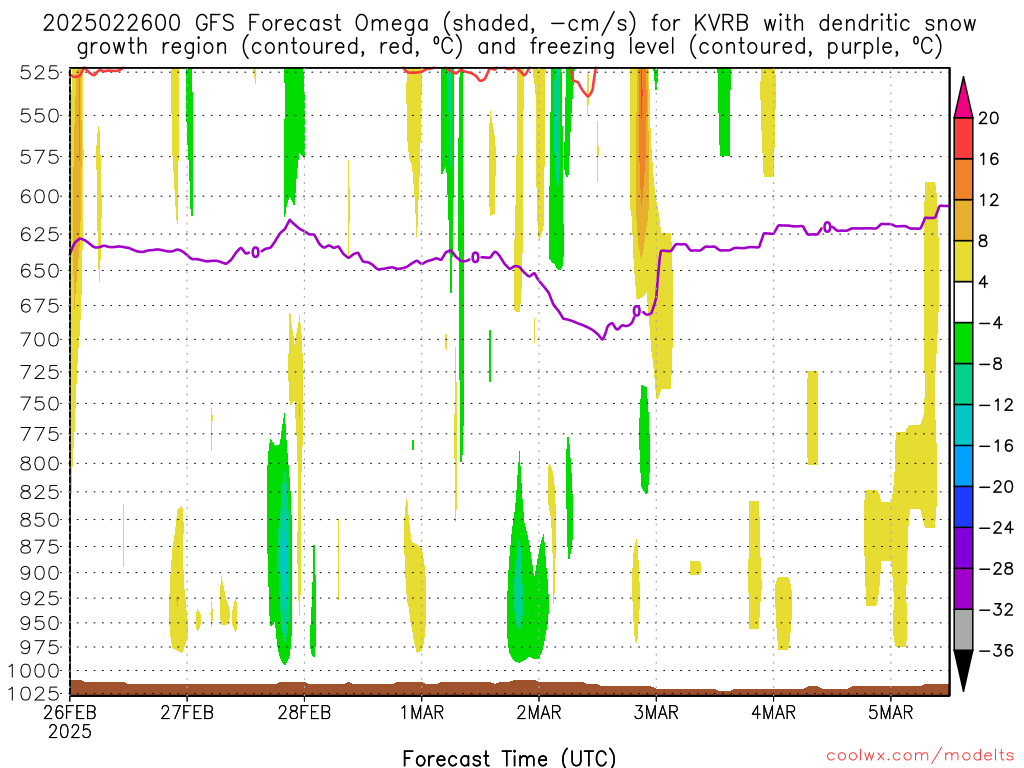Viewport: 1024px width, 768px height.
Task: Click the 27FEB time axis label
Action: tap(187, 712)
